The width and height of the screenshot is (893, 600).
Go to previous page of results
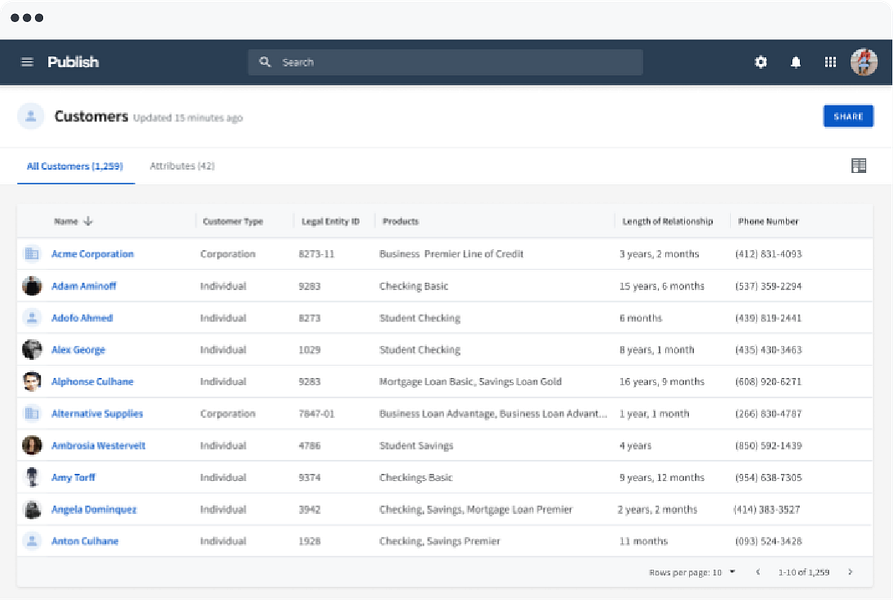pos(757,572)
